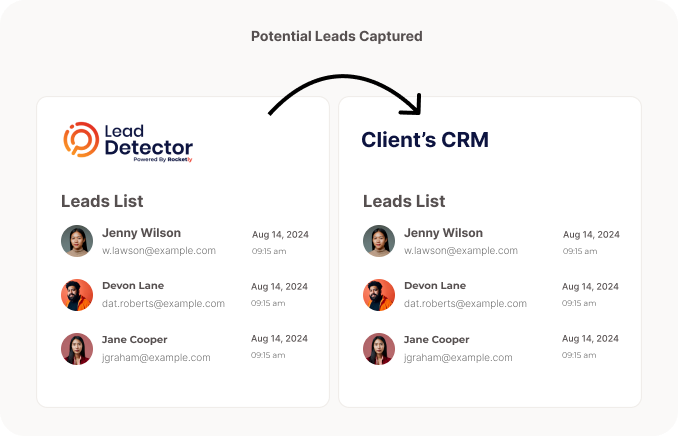Click Jenny Wilson's avatar in Client's CRM list

click(x=379, y=241)
